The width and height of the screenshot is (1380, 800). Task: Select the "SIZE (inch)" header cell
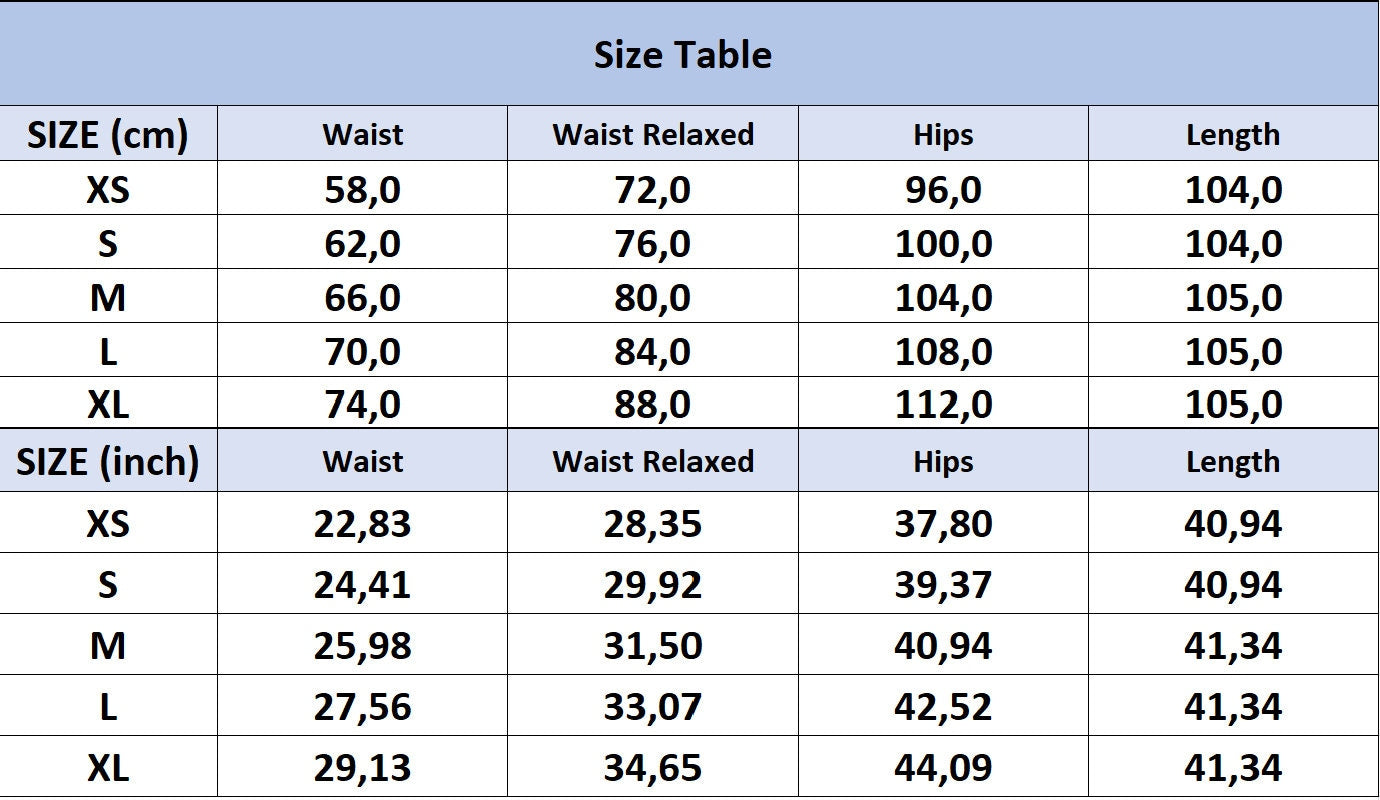(x=108, y=461)
